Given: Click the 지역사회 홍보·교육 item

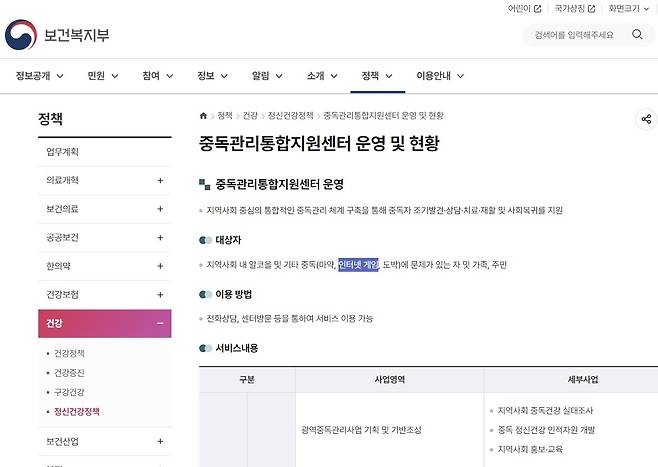Looking at the screenshot, I should pyautogui.click(x=530, y=449).
